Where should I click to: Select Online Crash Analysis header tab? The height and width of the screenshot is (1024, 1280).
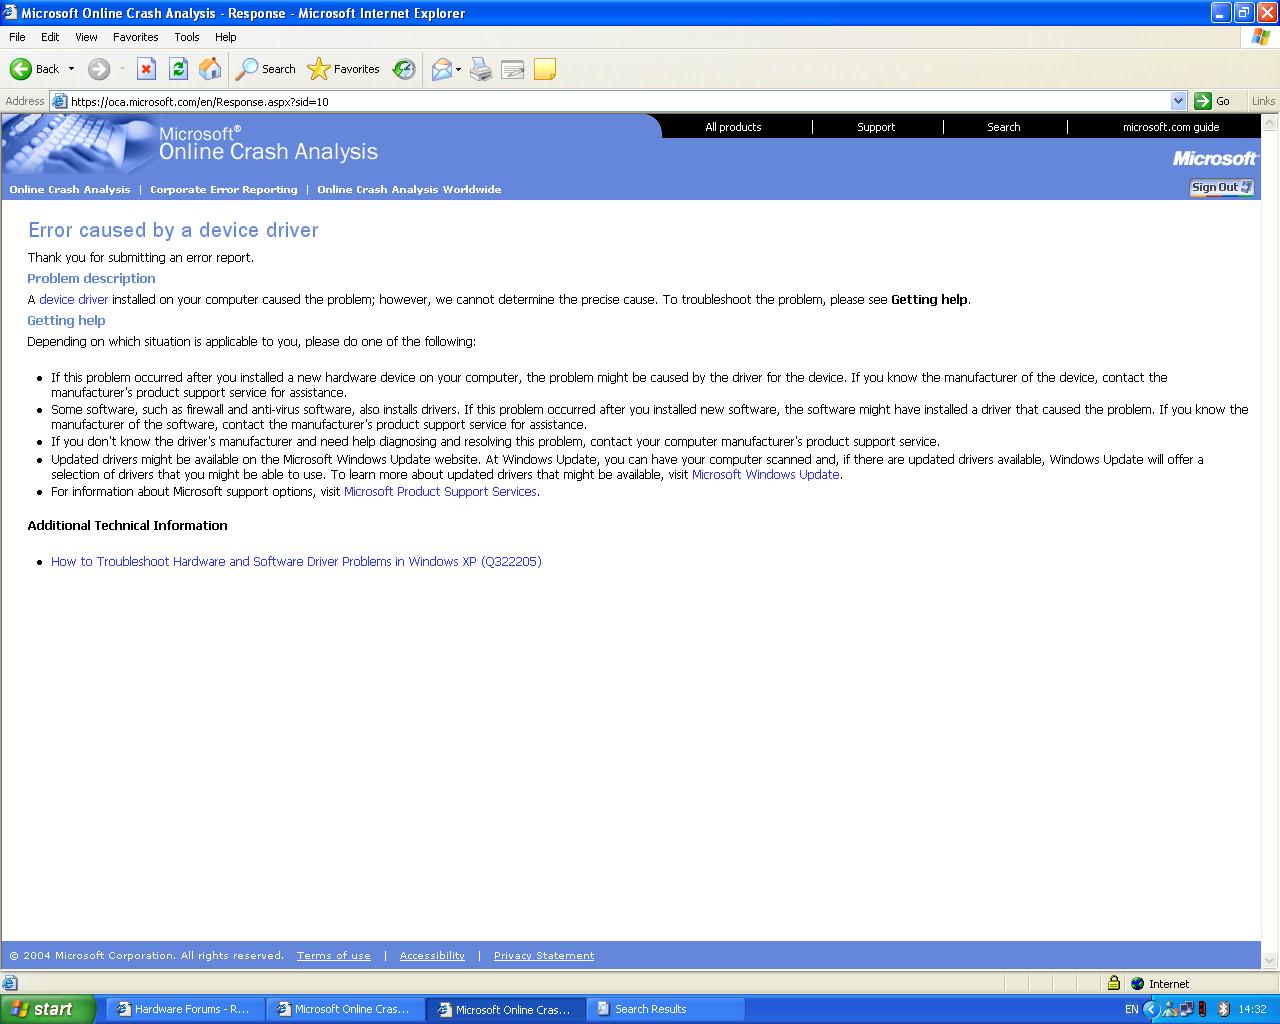tap(70, 189)
